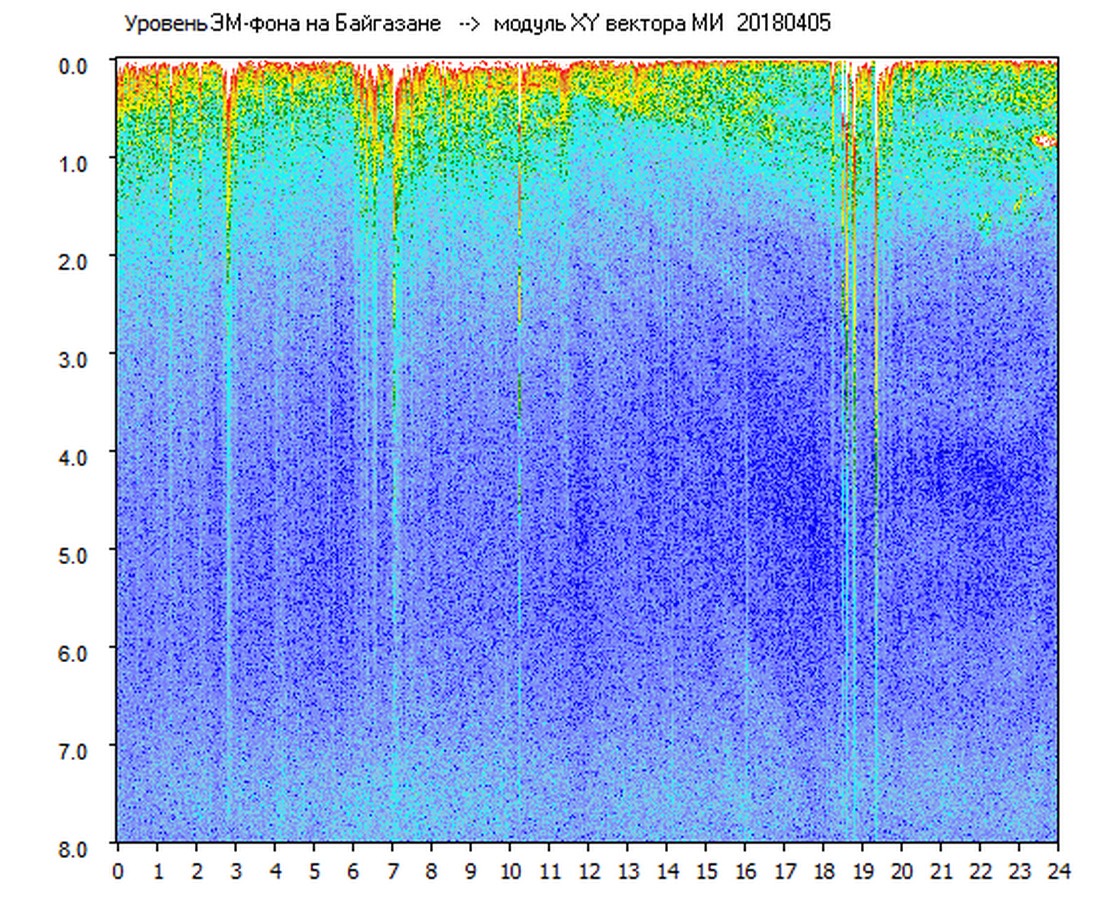Click the date 20180405 in the title
Viewport: 1096px width, 900px height.
coord(783,24)
